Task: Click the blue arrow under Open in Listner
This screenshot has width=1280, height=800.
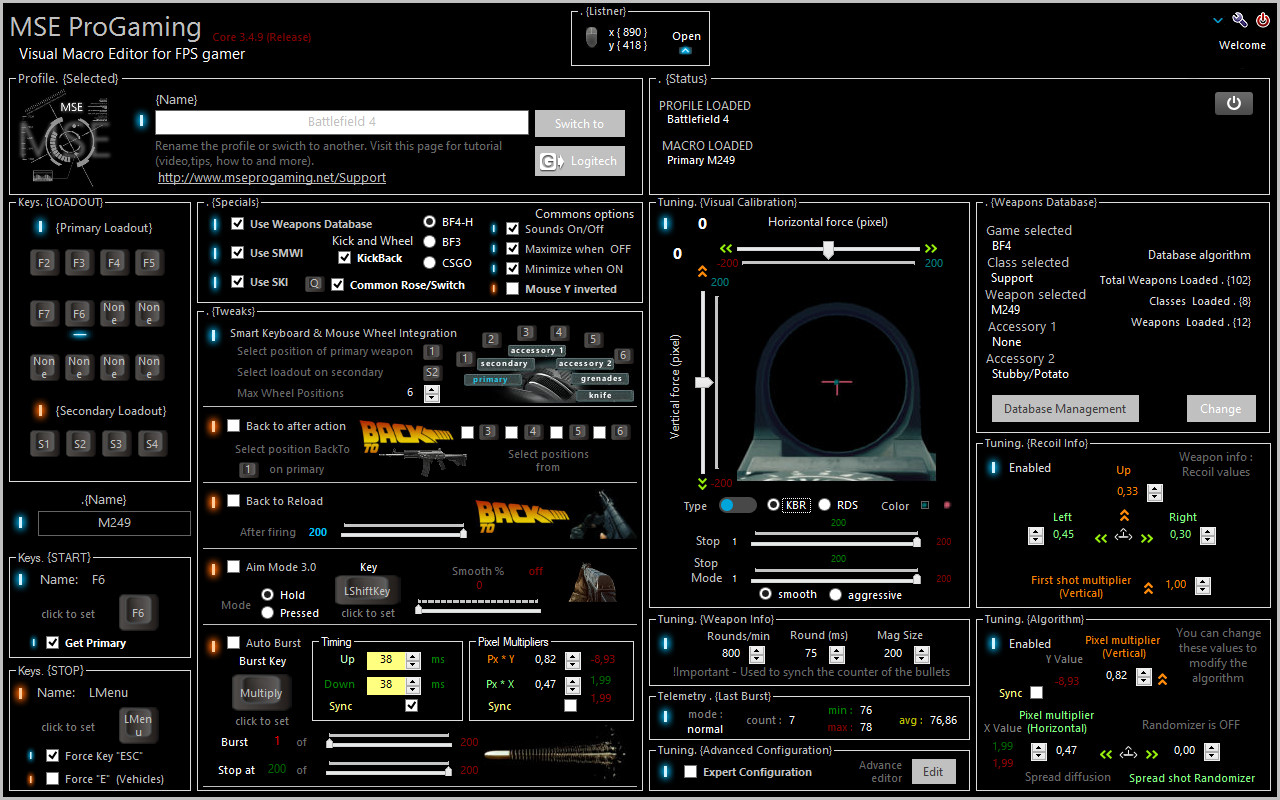Action: coord(686,50)
